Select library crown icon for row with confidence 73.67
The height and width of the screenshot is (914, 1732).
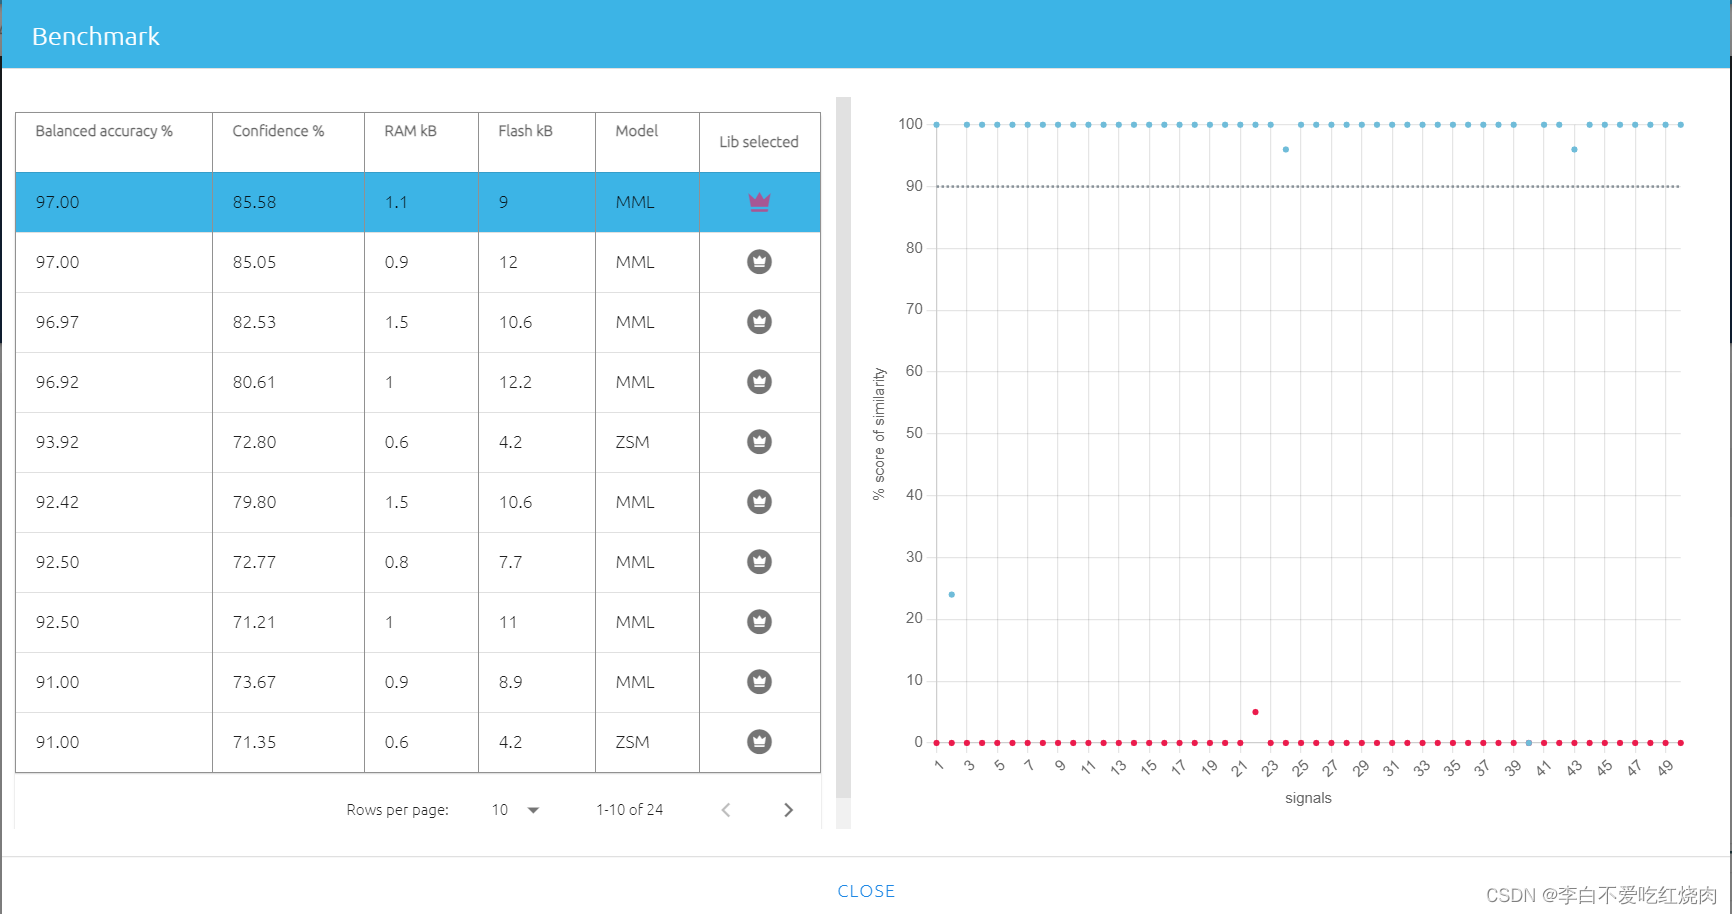click(x=759, y=682)
